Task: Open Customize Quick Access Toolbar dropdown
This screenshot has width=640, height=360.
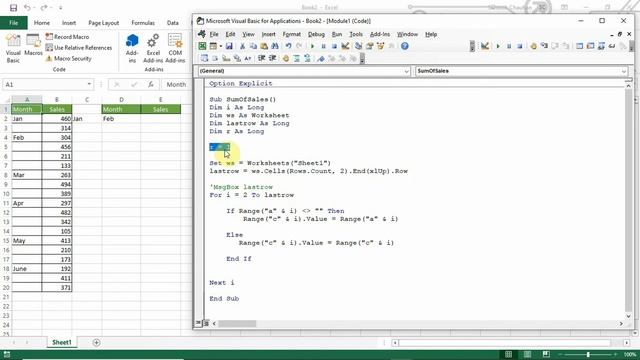Action: (60, 8)
